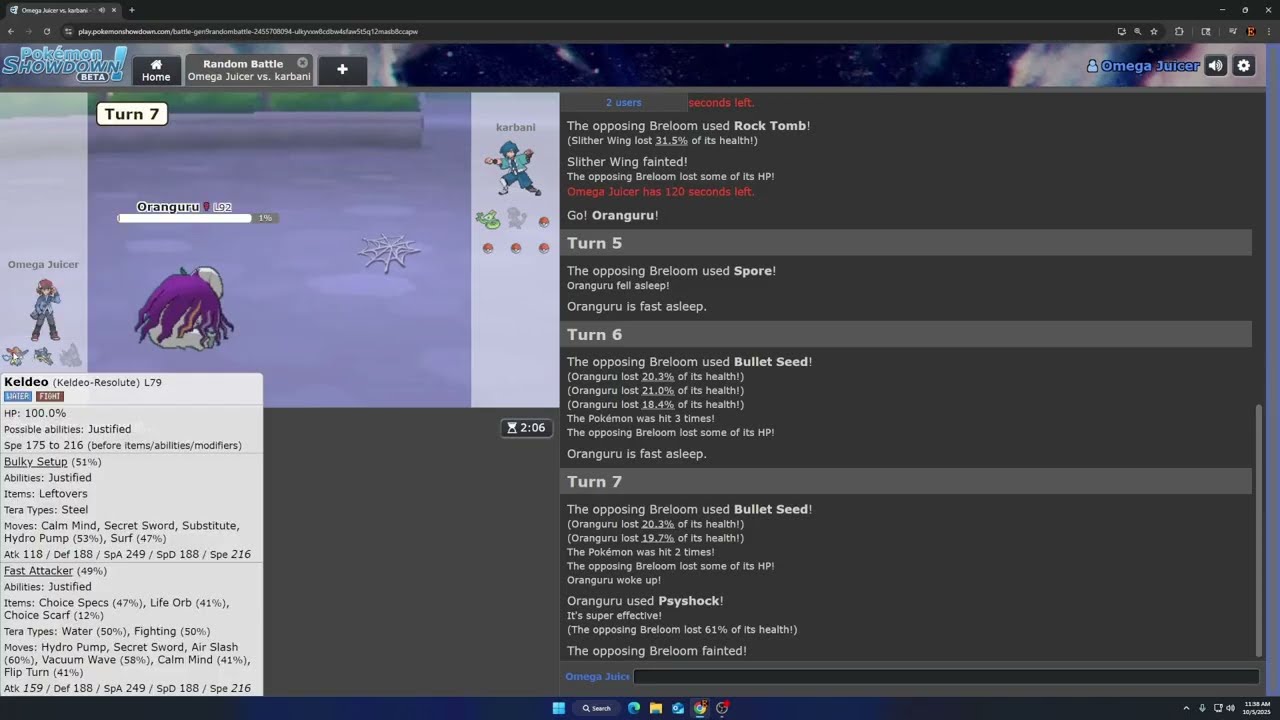Click the sticky web hazard on field
Screen dimensions: 1280x720
(x=388, y=253)
